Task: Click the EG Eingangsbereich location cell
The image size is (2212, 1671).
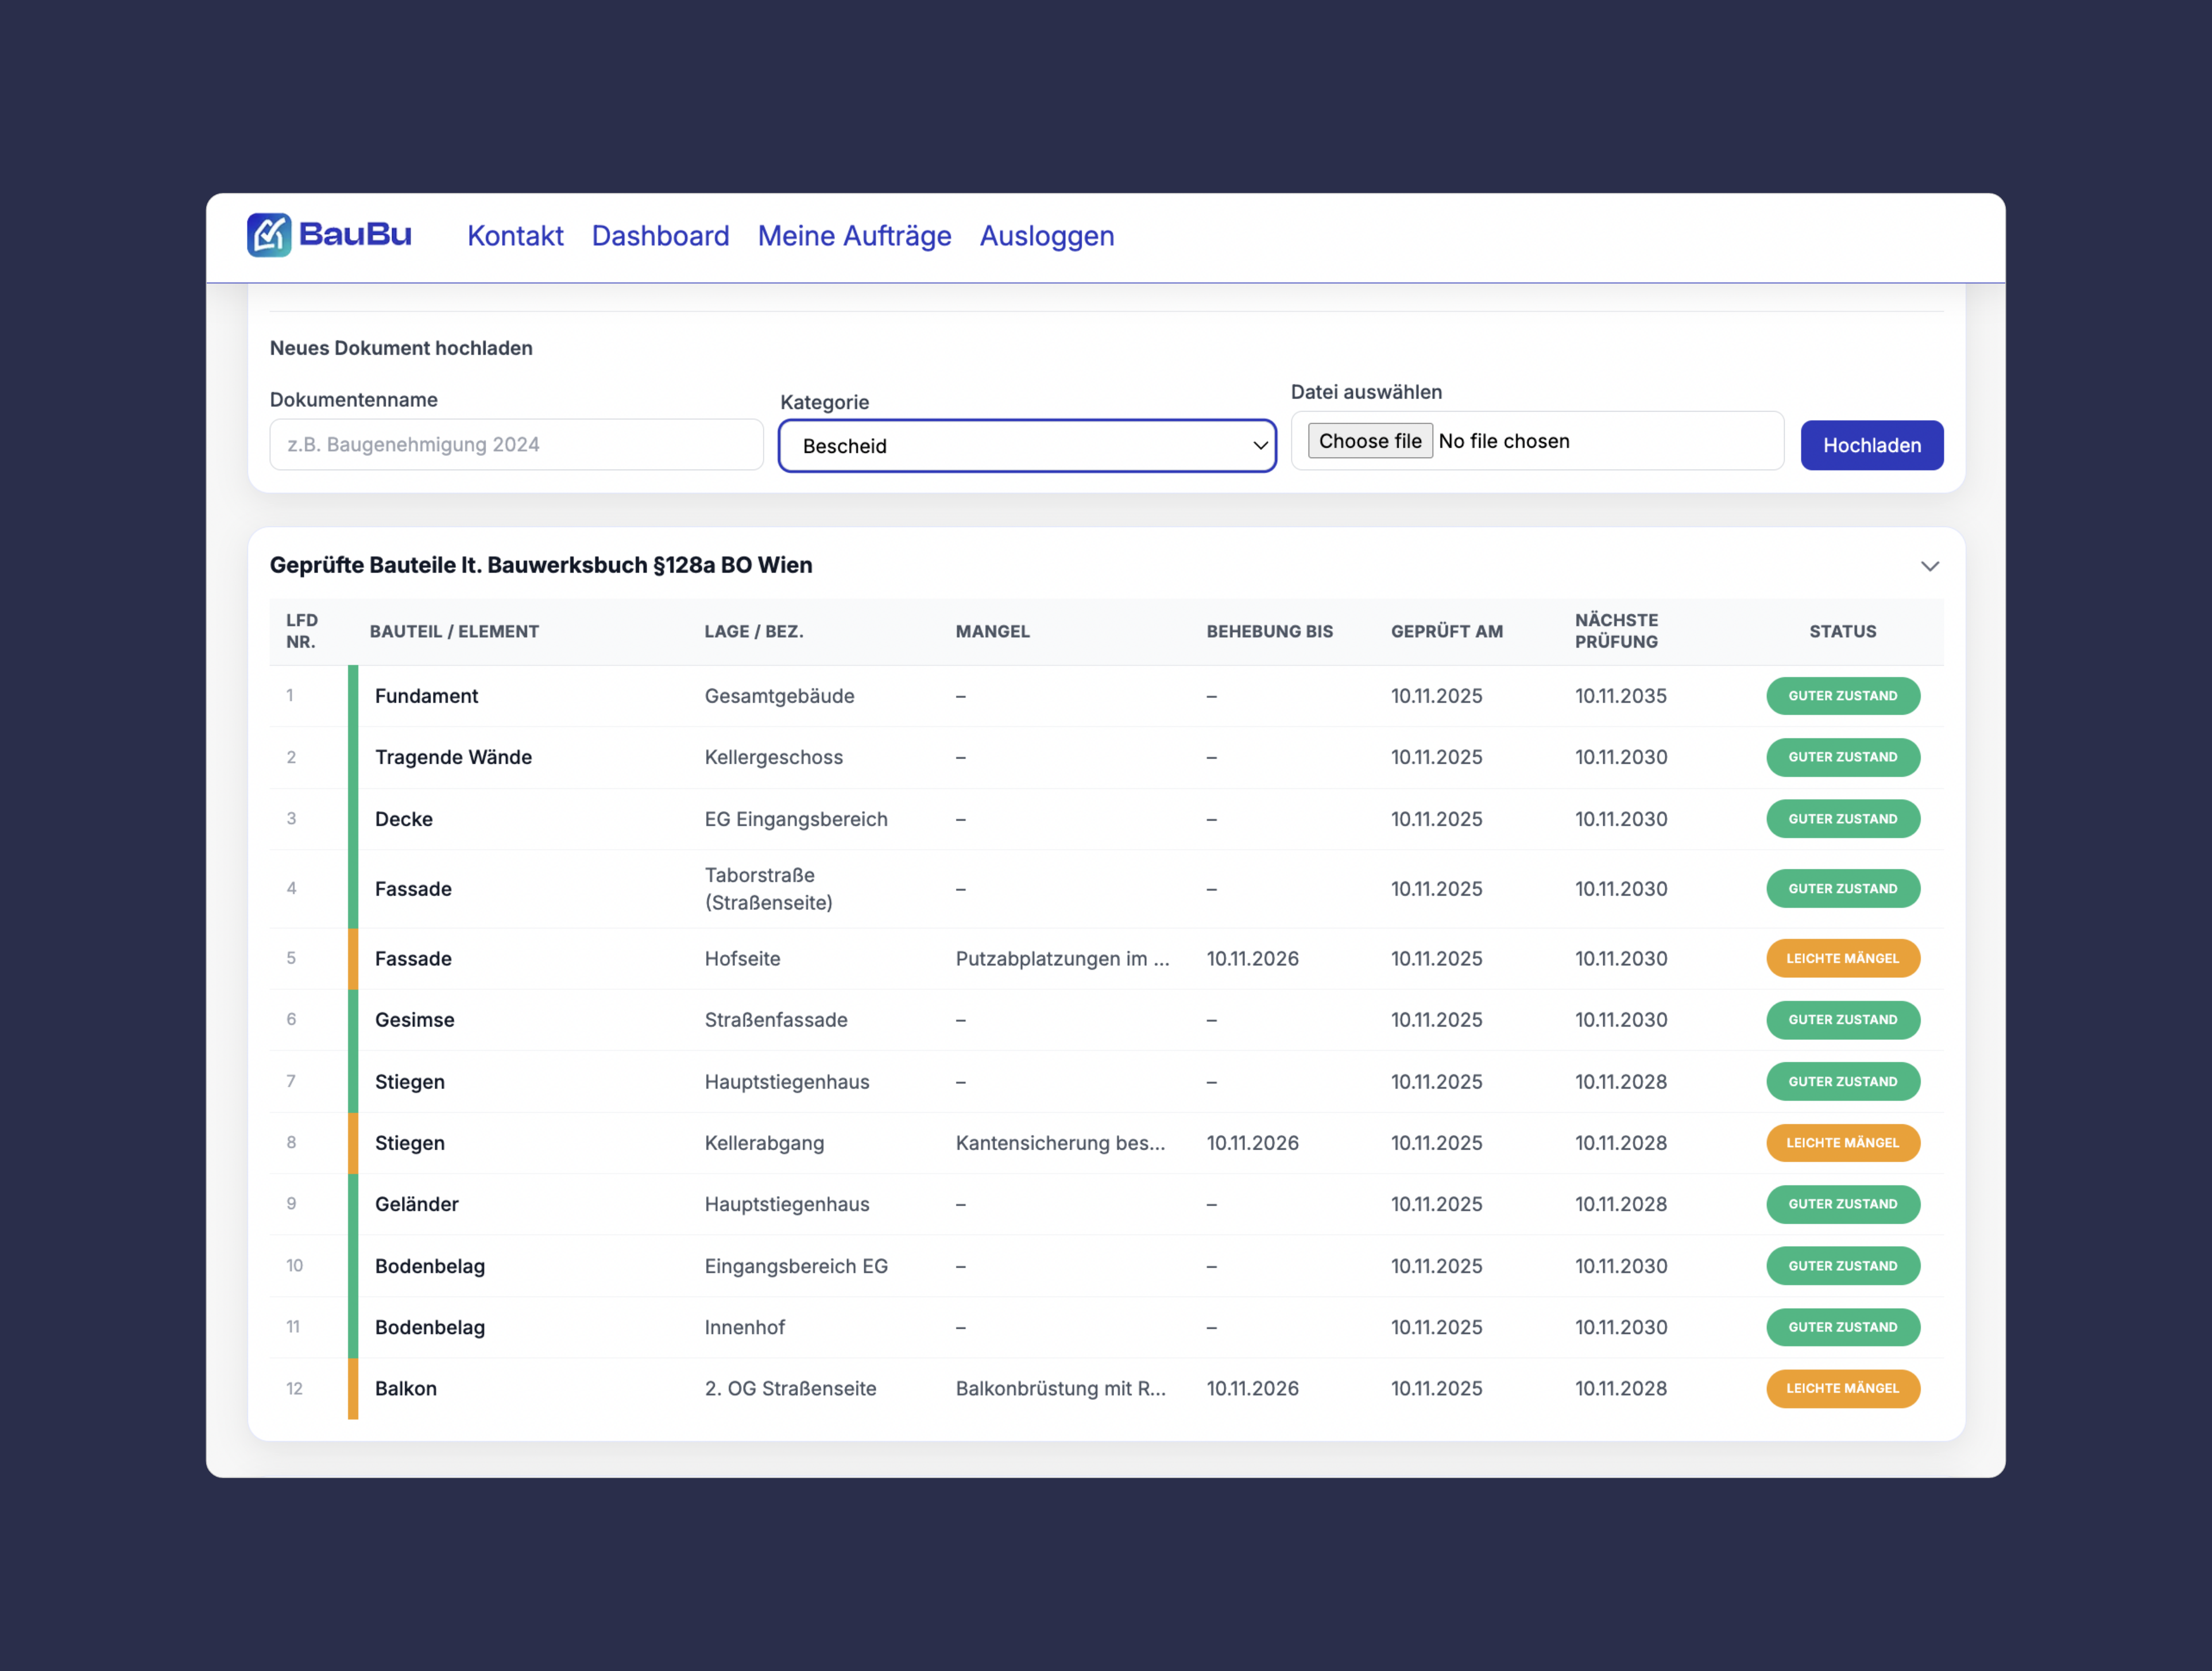Action: pos(796,819)
